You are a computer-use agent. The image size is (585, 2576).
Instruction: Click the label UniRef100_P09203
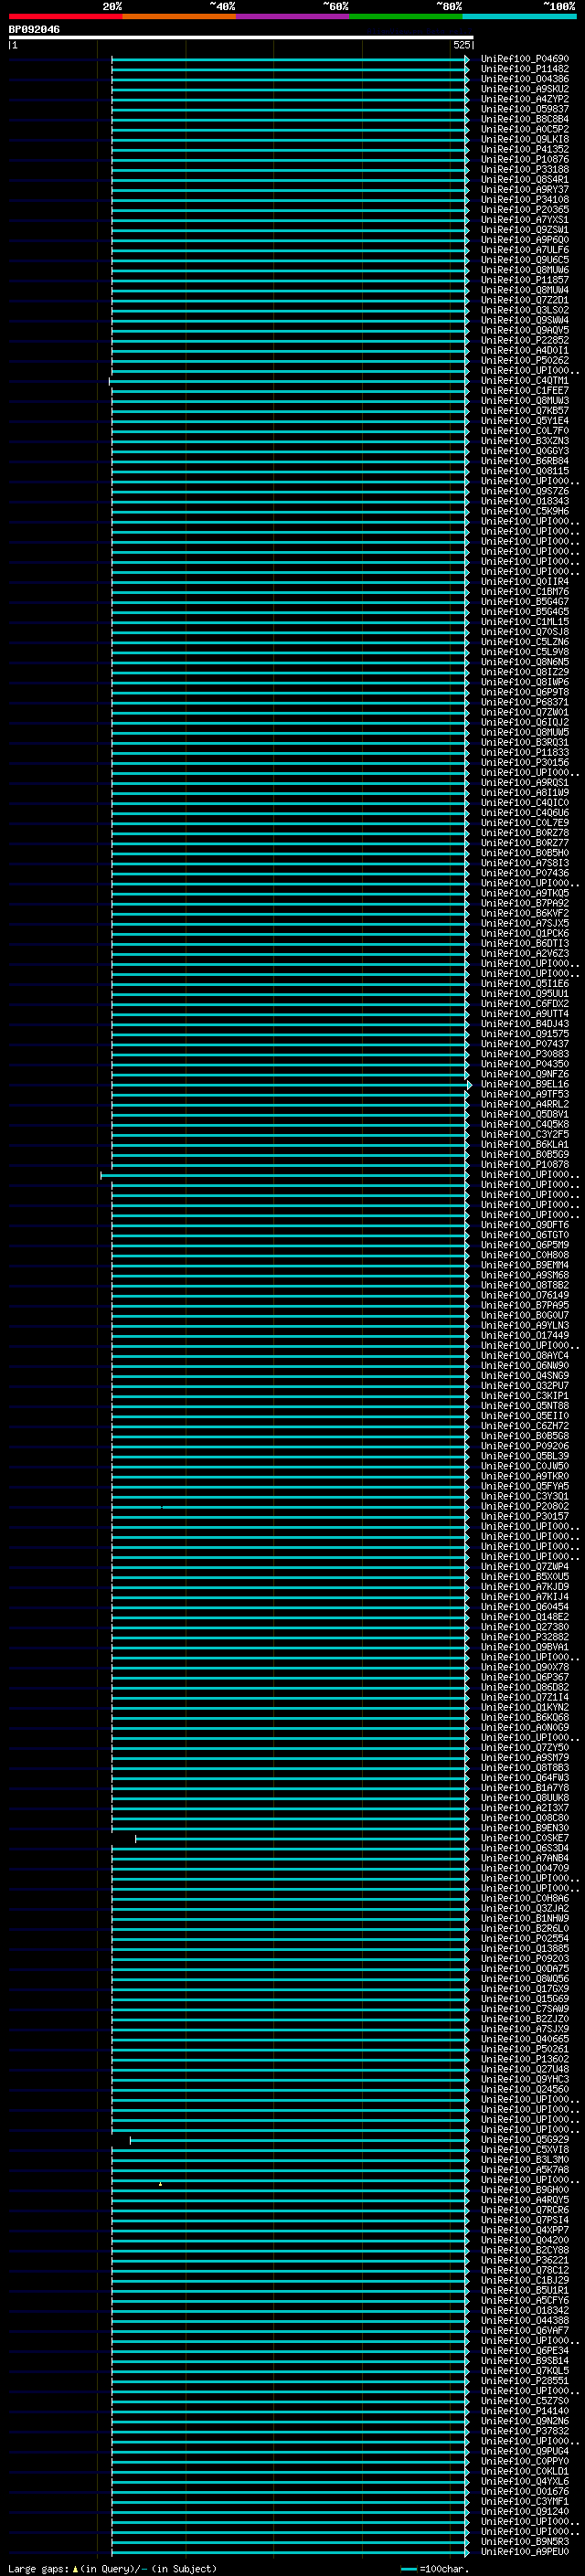tap(525, 1958)
